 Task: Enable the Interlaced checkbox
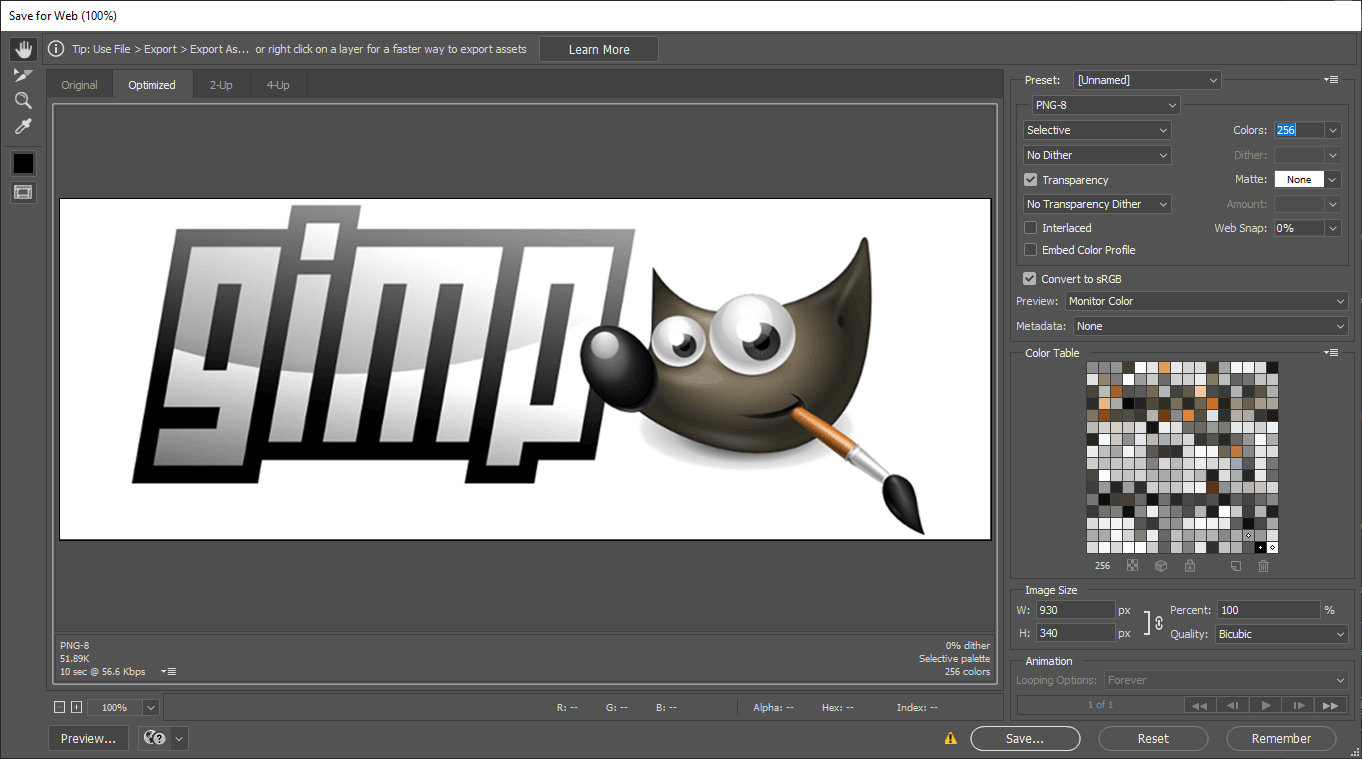pos(1030,228)
